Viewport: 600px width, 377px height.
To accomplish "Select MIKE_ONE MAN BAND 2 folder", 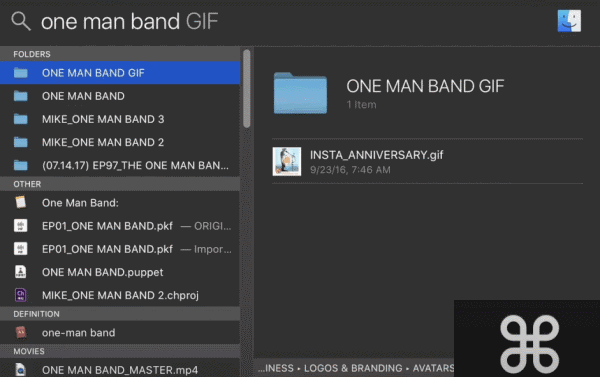I will click(x=120, y=142).
